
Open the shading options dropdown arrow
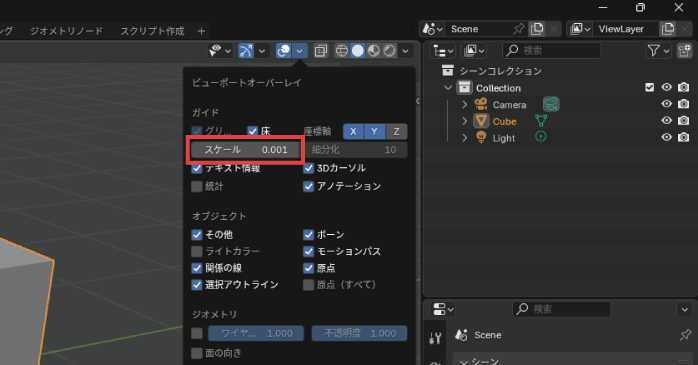tap(406, 51)
